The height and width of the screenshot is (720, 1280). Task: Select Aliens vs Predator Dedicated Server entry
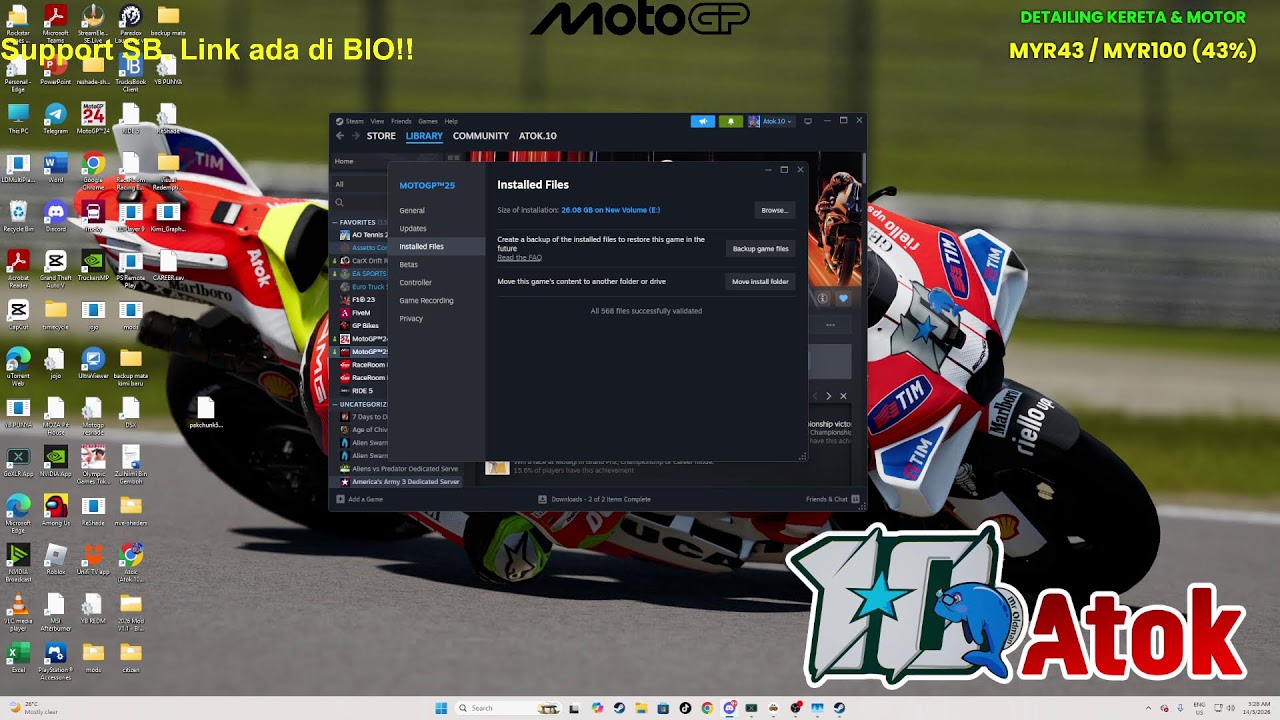click(399, 469)
